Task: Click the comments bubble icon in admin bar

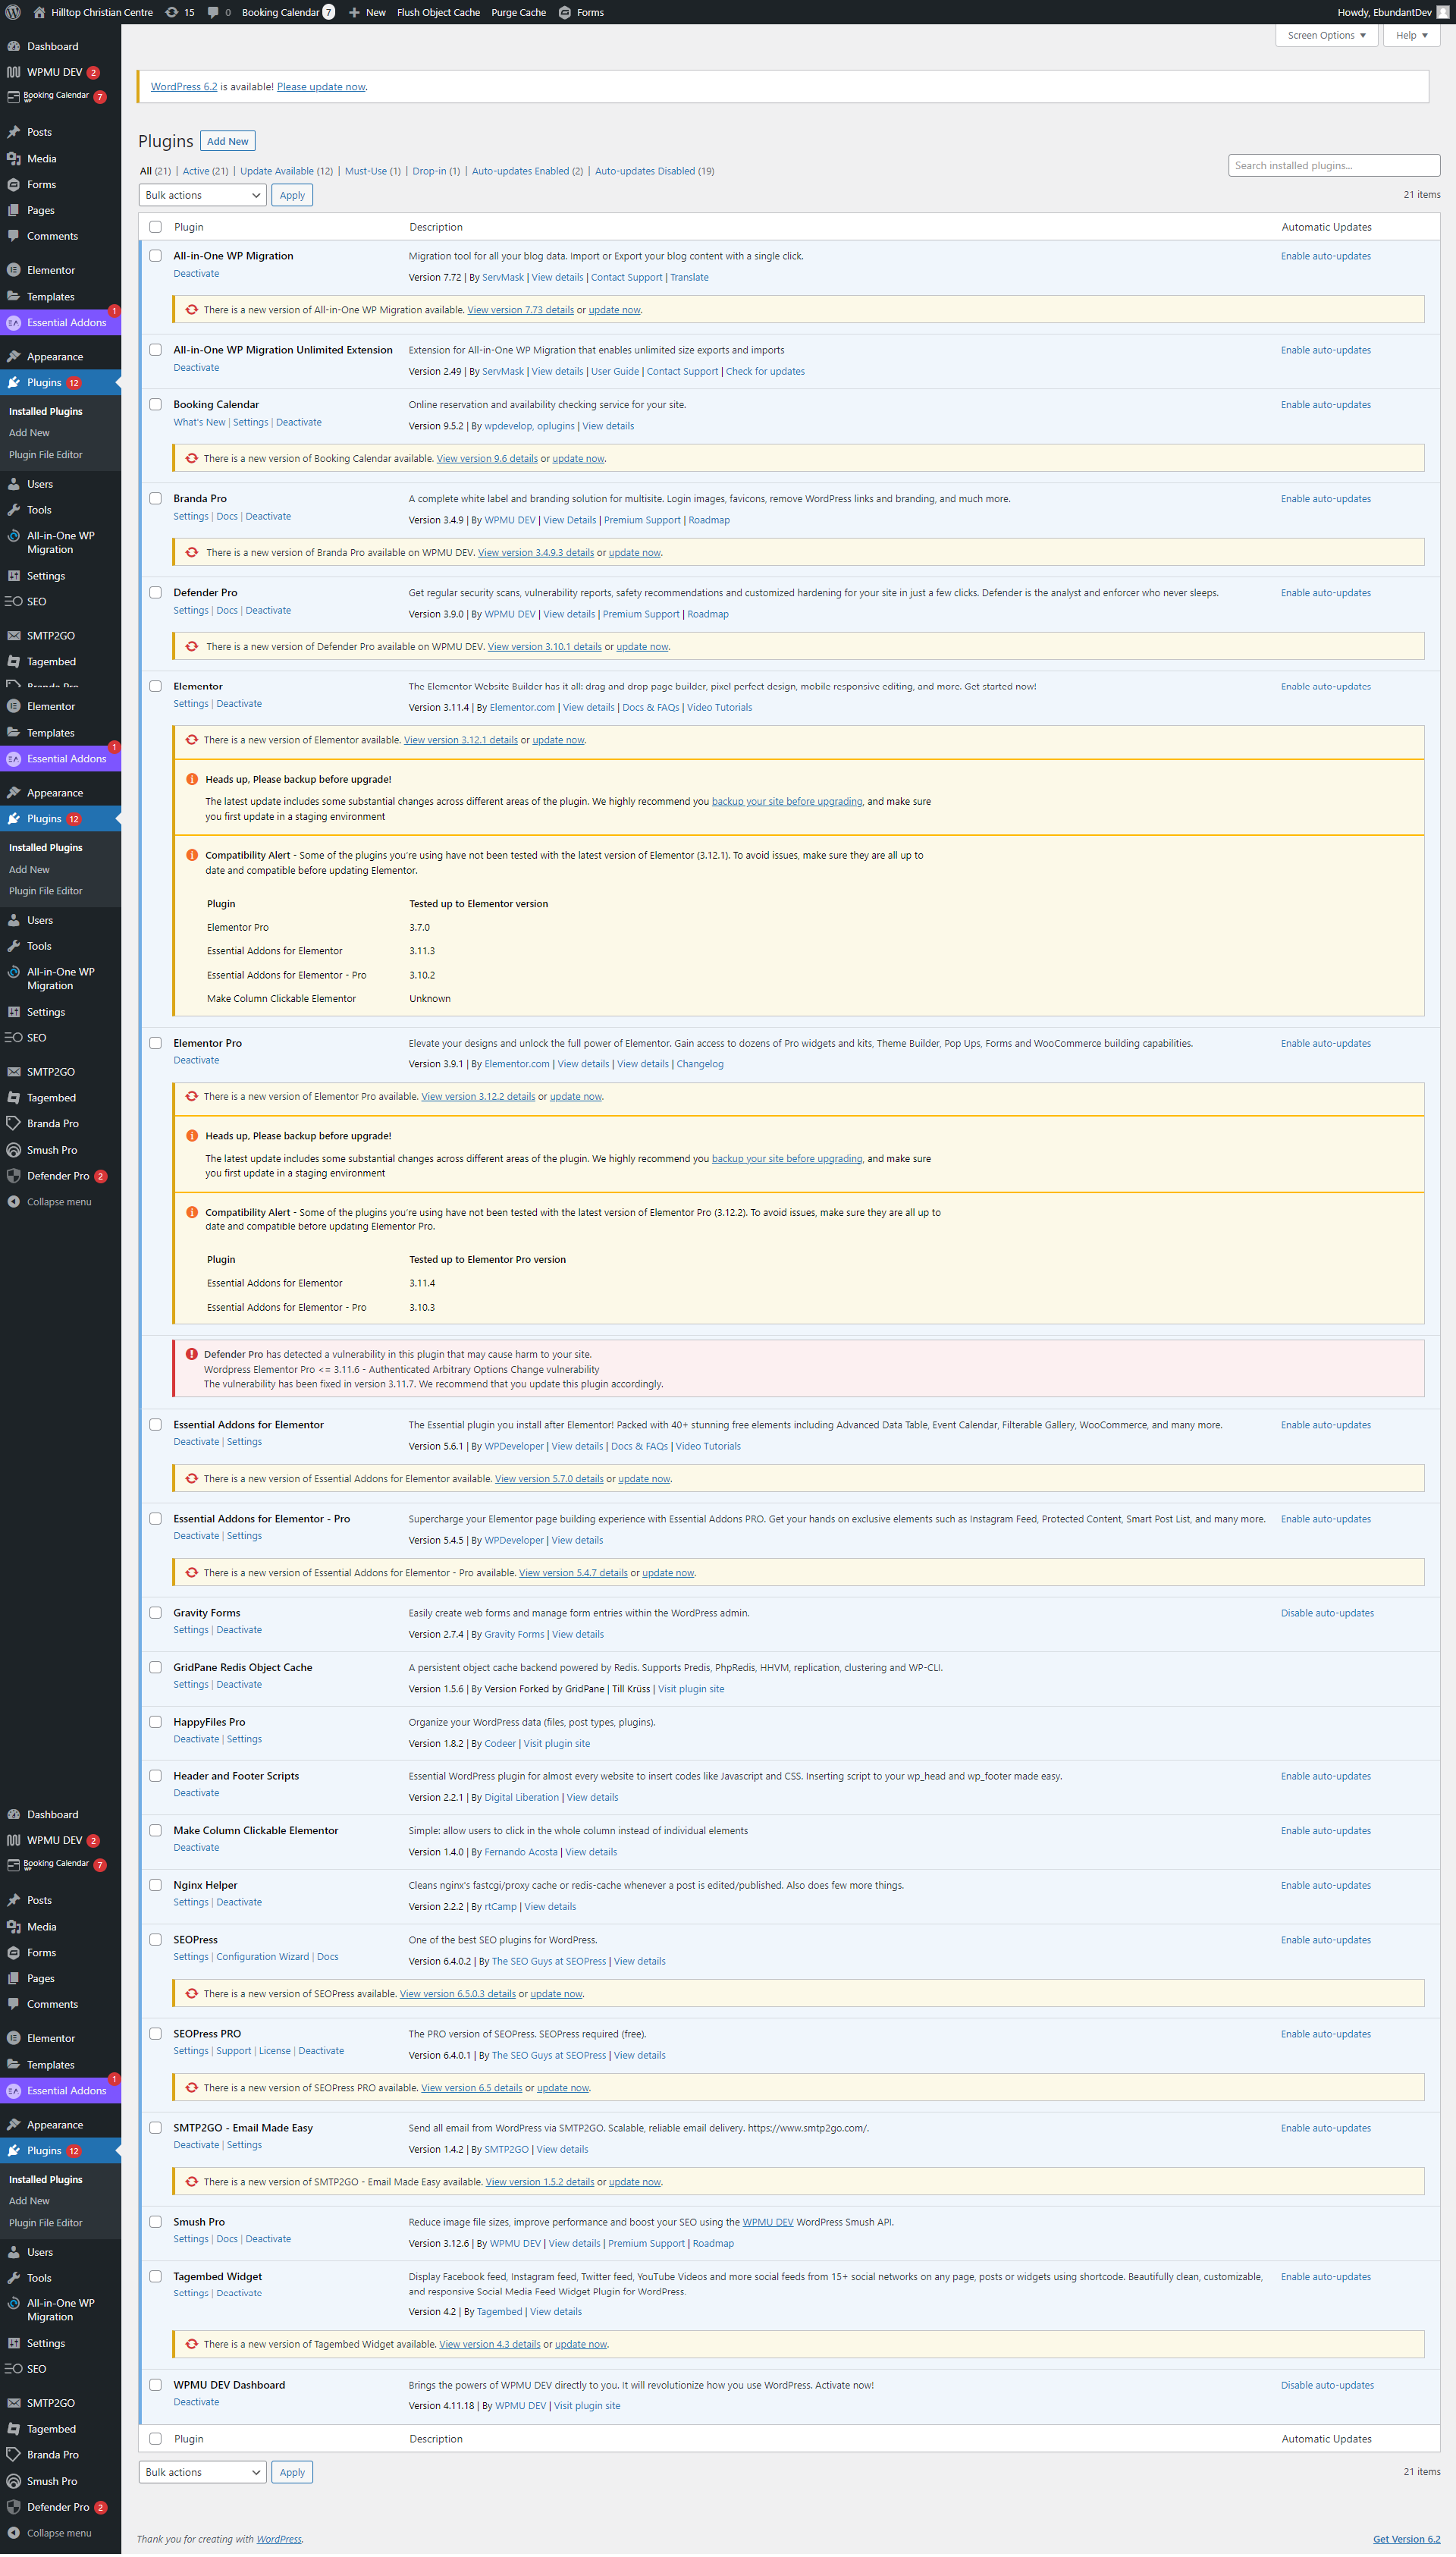Action: 213,12
